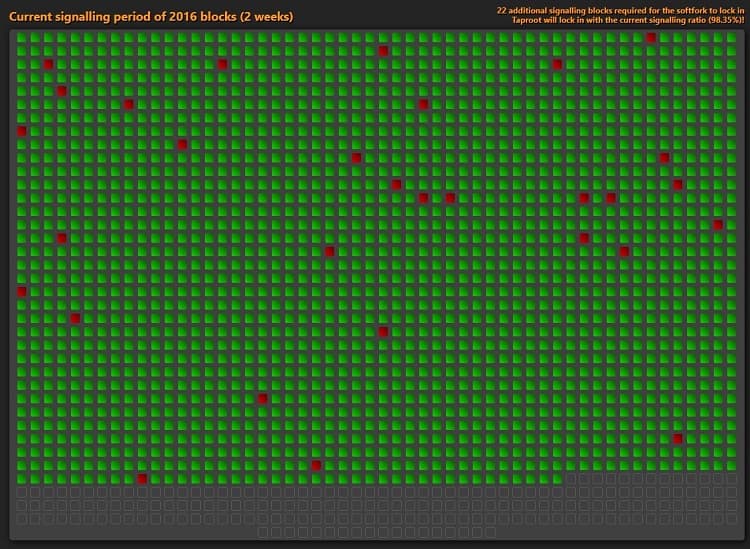This screenshot has width=750, height=549.
Task: Open the upper red block in the leftmost column
Action: point(22,131)
